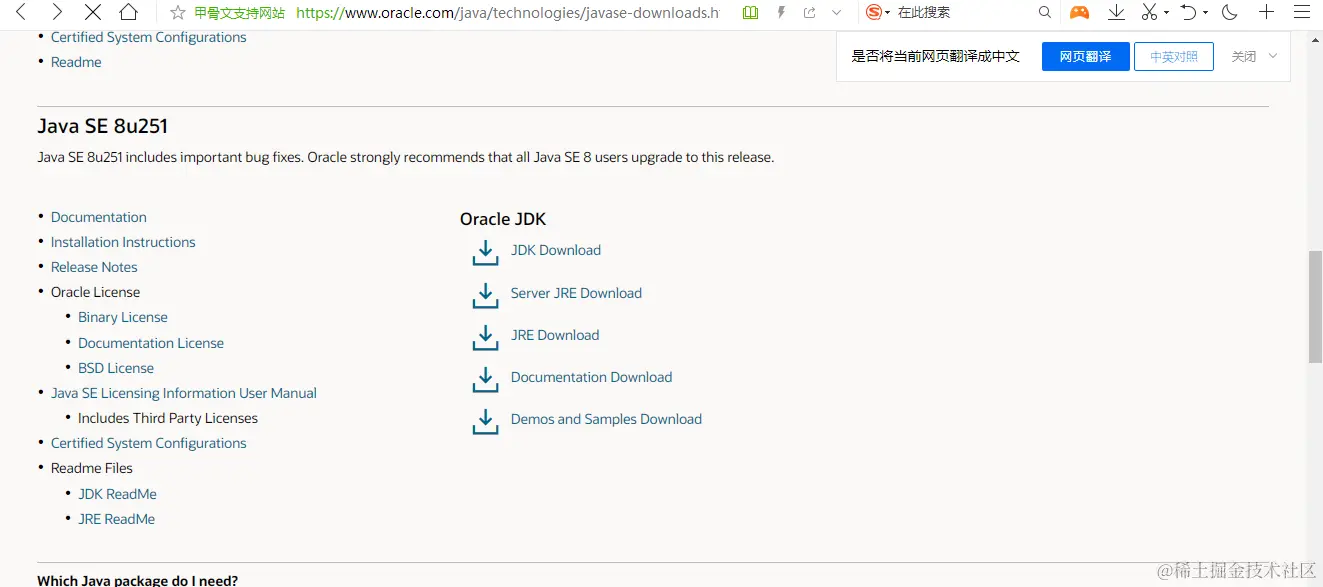This screenshot has height=587, width=1323.
Task: Open the Documentation License link
Action: click(x=151, y=343)
